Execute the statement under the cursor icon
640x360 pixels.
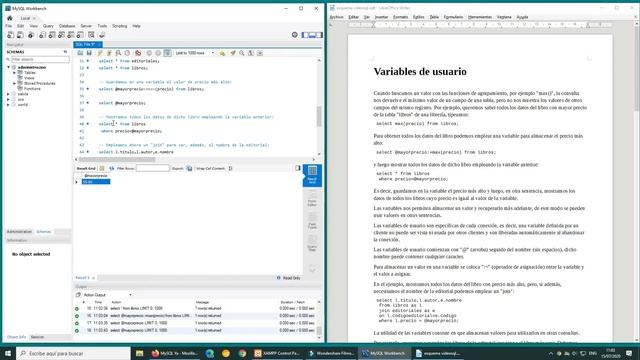109,53
